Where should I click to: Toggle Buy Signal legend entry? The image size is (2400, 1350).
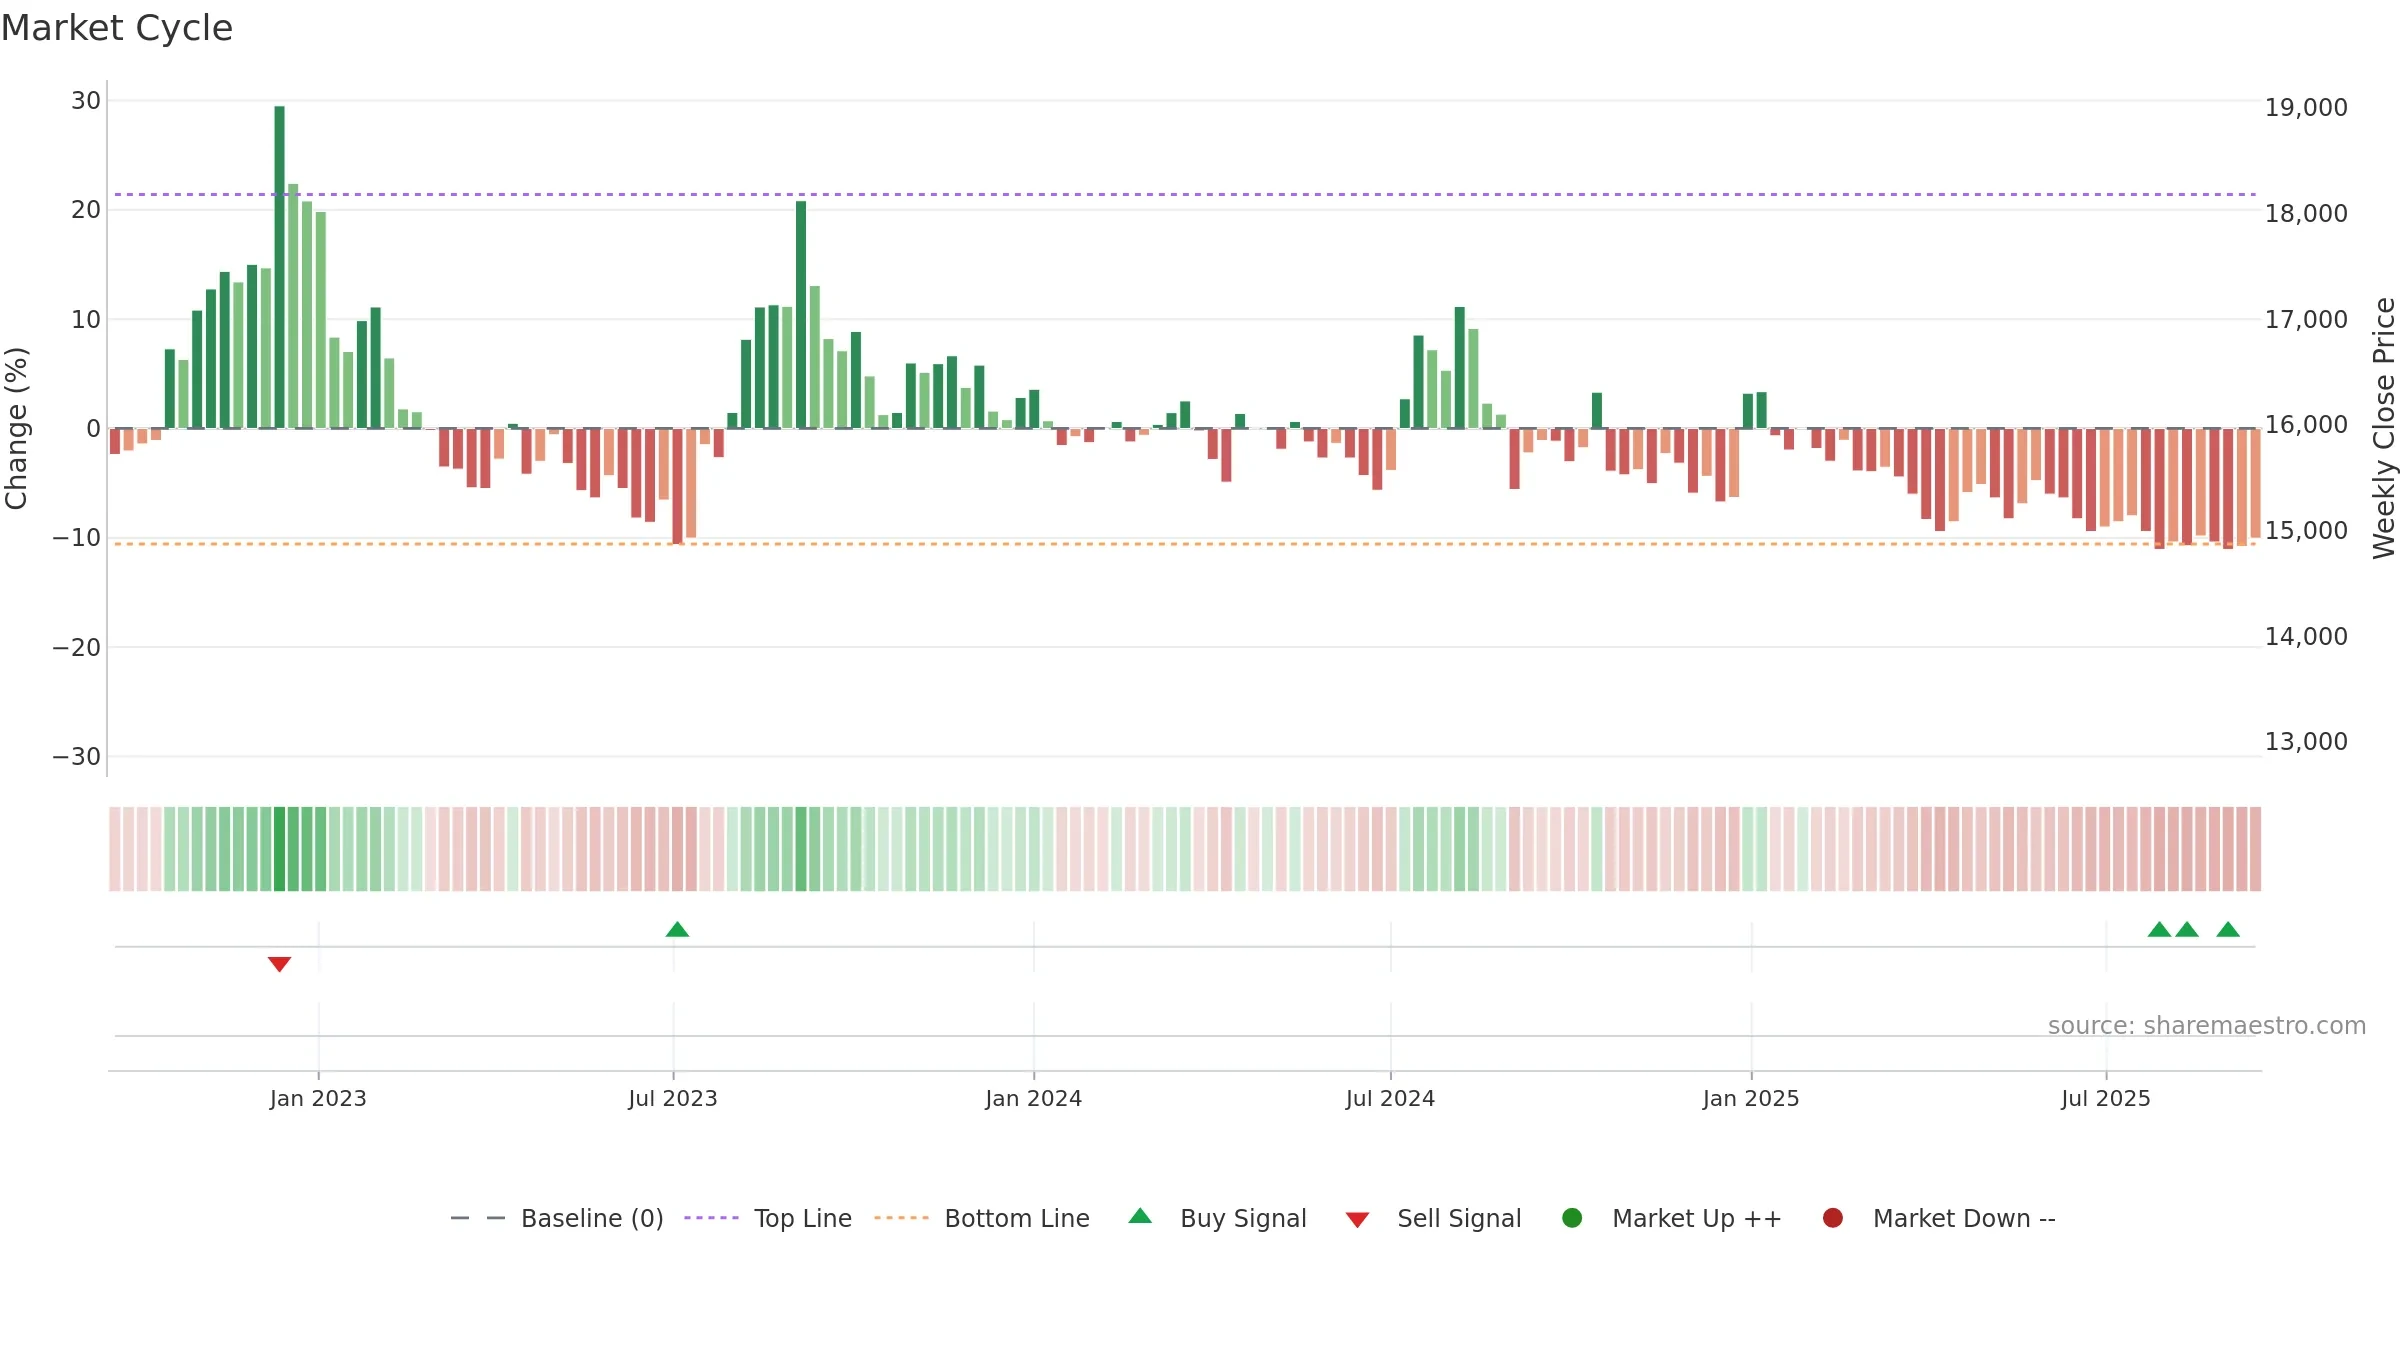(x=1217, y=1218)
